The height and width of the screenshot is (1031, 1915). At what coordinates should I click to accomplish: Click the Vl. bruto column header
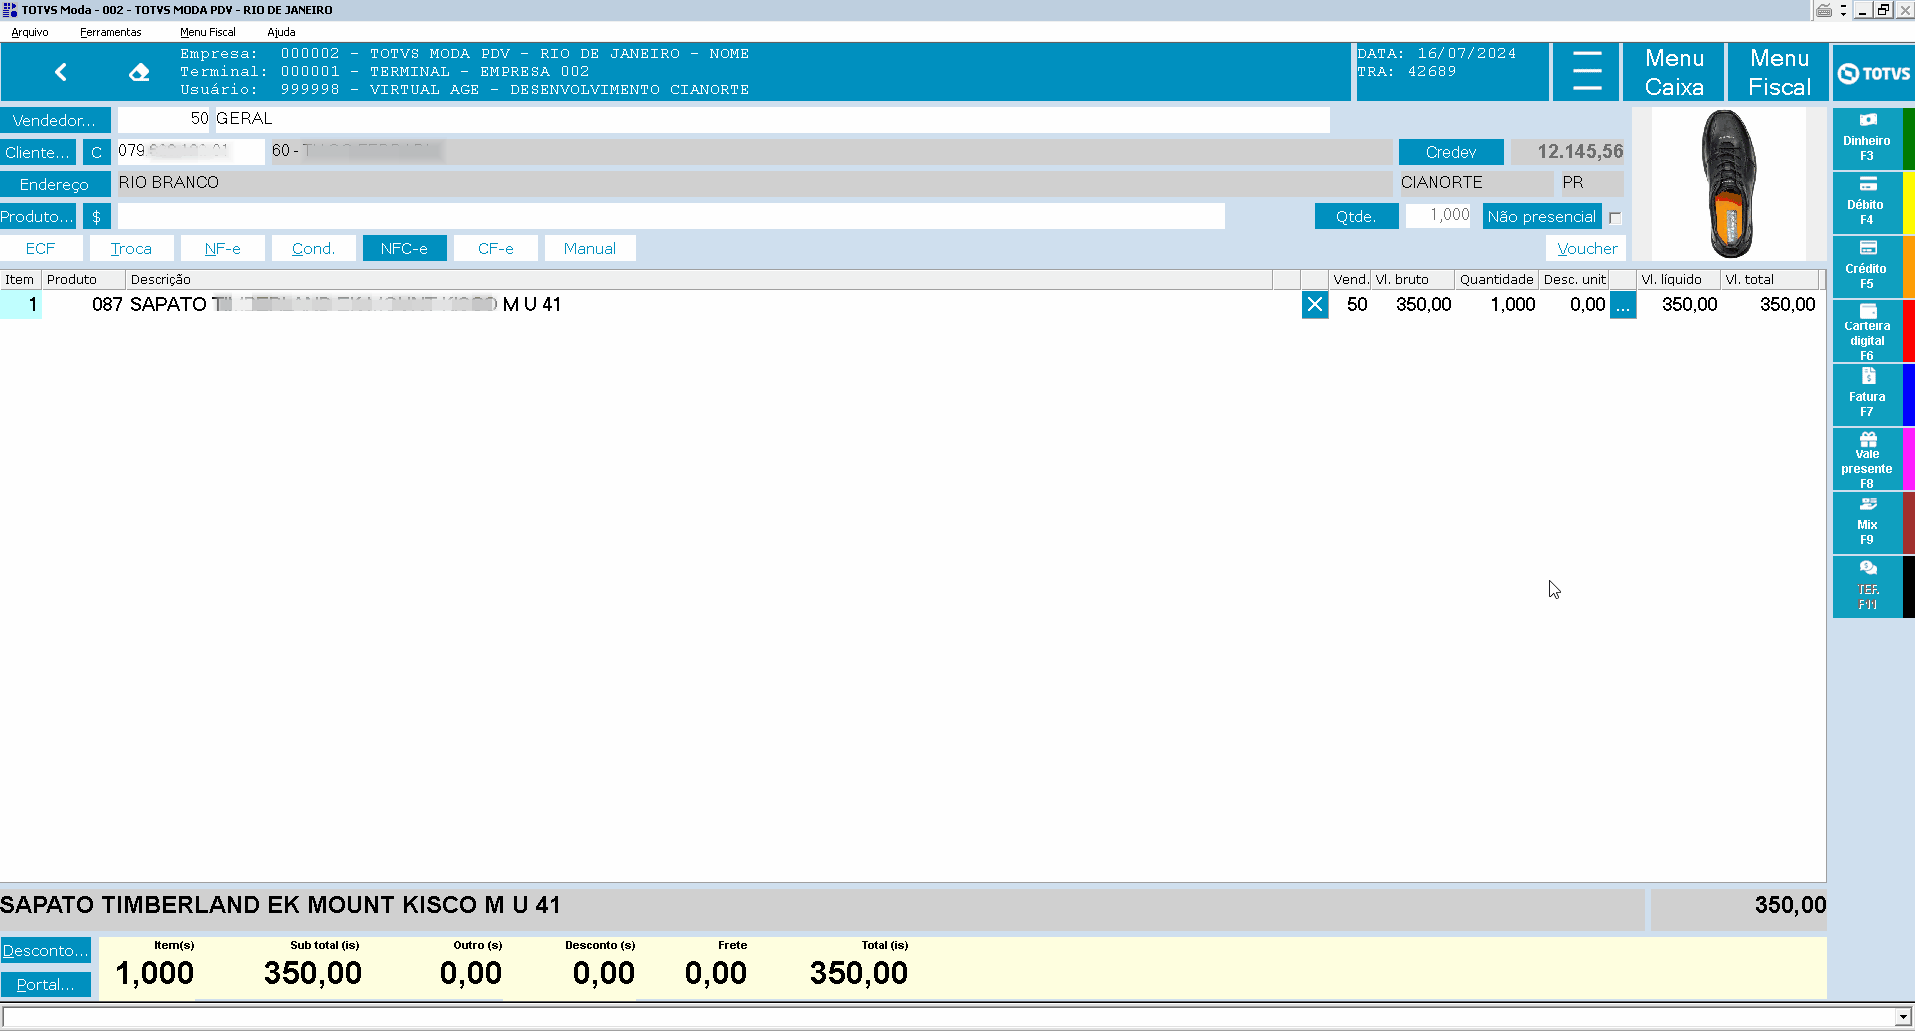[1412, 280]
